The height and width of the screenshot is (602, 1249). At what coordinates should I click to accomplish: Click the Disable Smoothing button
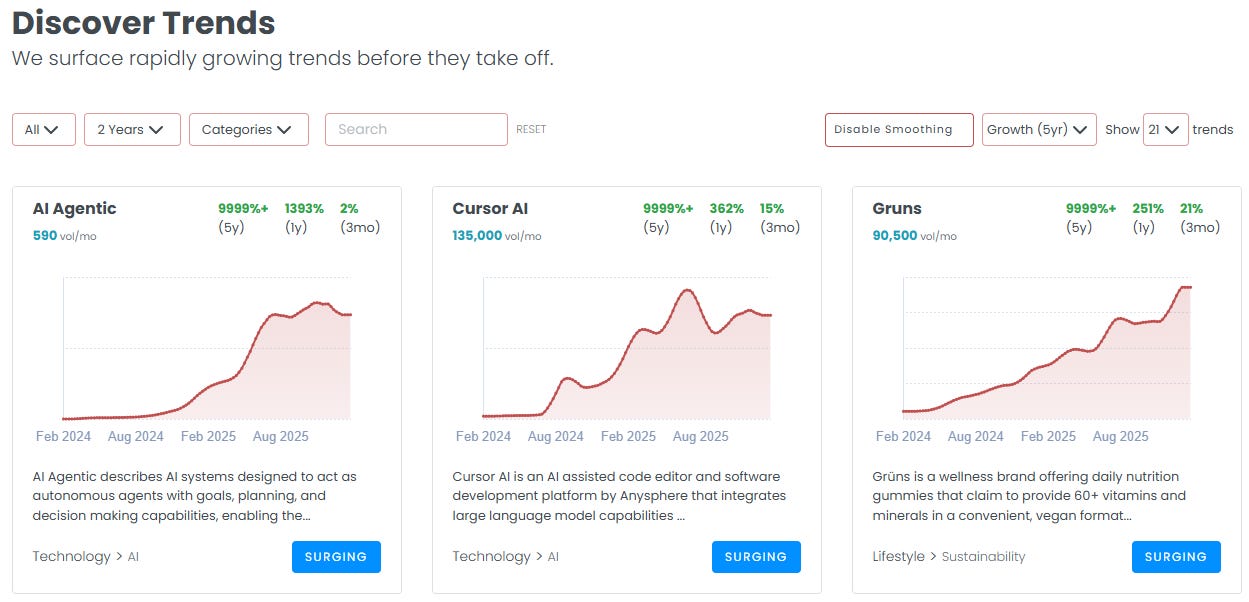[898, 129]
